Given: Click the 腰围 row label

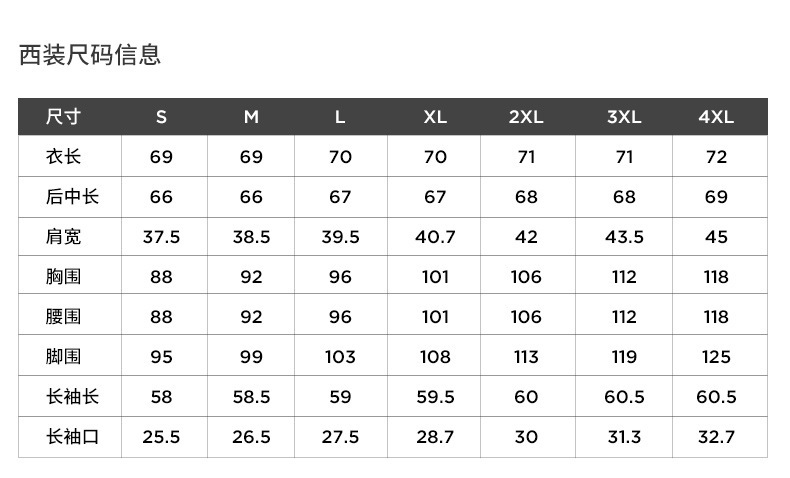Looking at the screenshot, I should 63,317.
